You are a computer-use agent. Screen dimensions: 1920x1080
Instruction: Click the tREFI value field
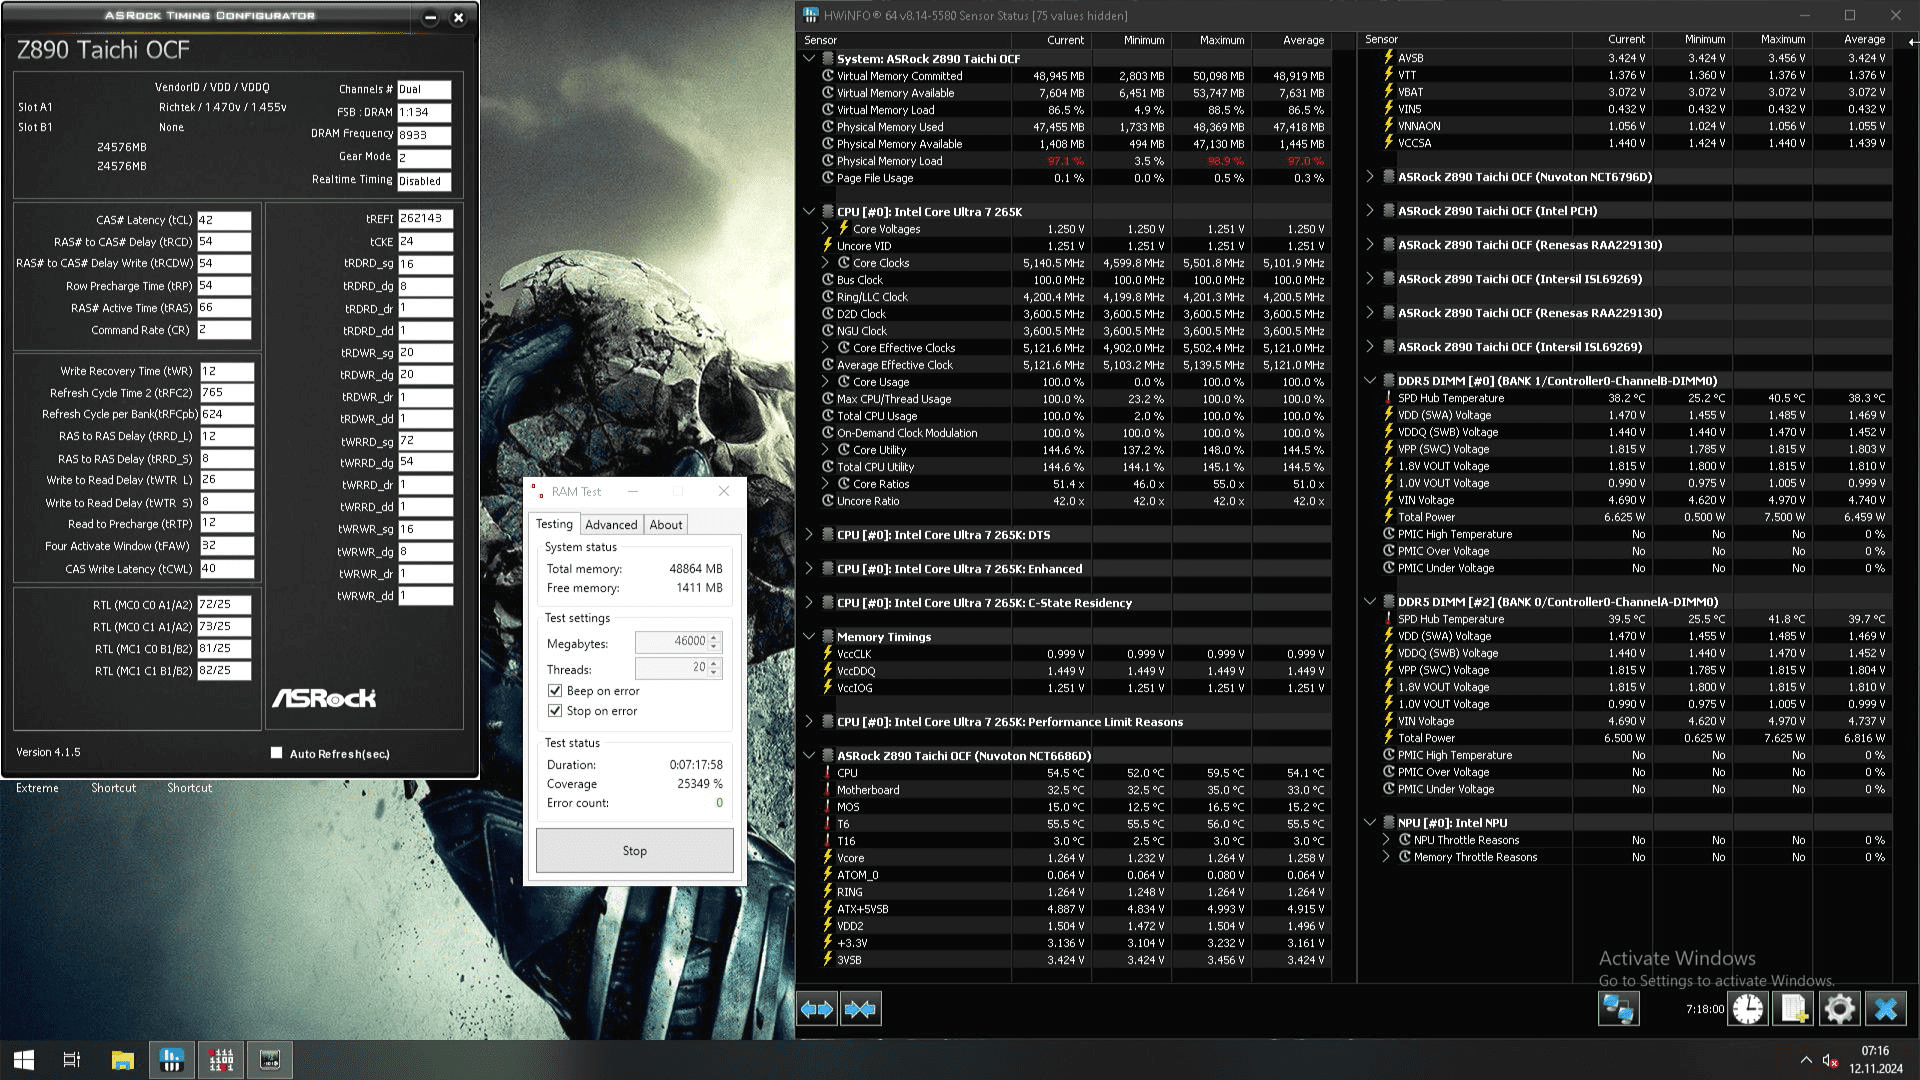[x=425, y=219]
